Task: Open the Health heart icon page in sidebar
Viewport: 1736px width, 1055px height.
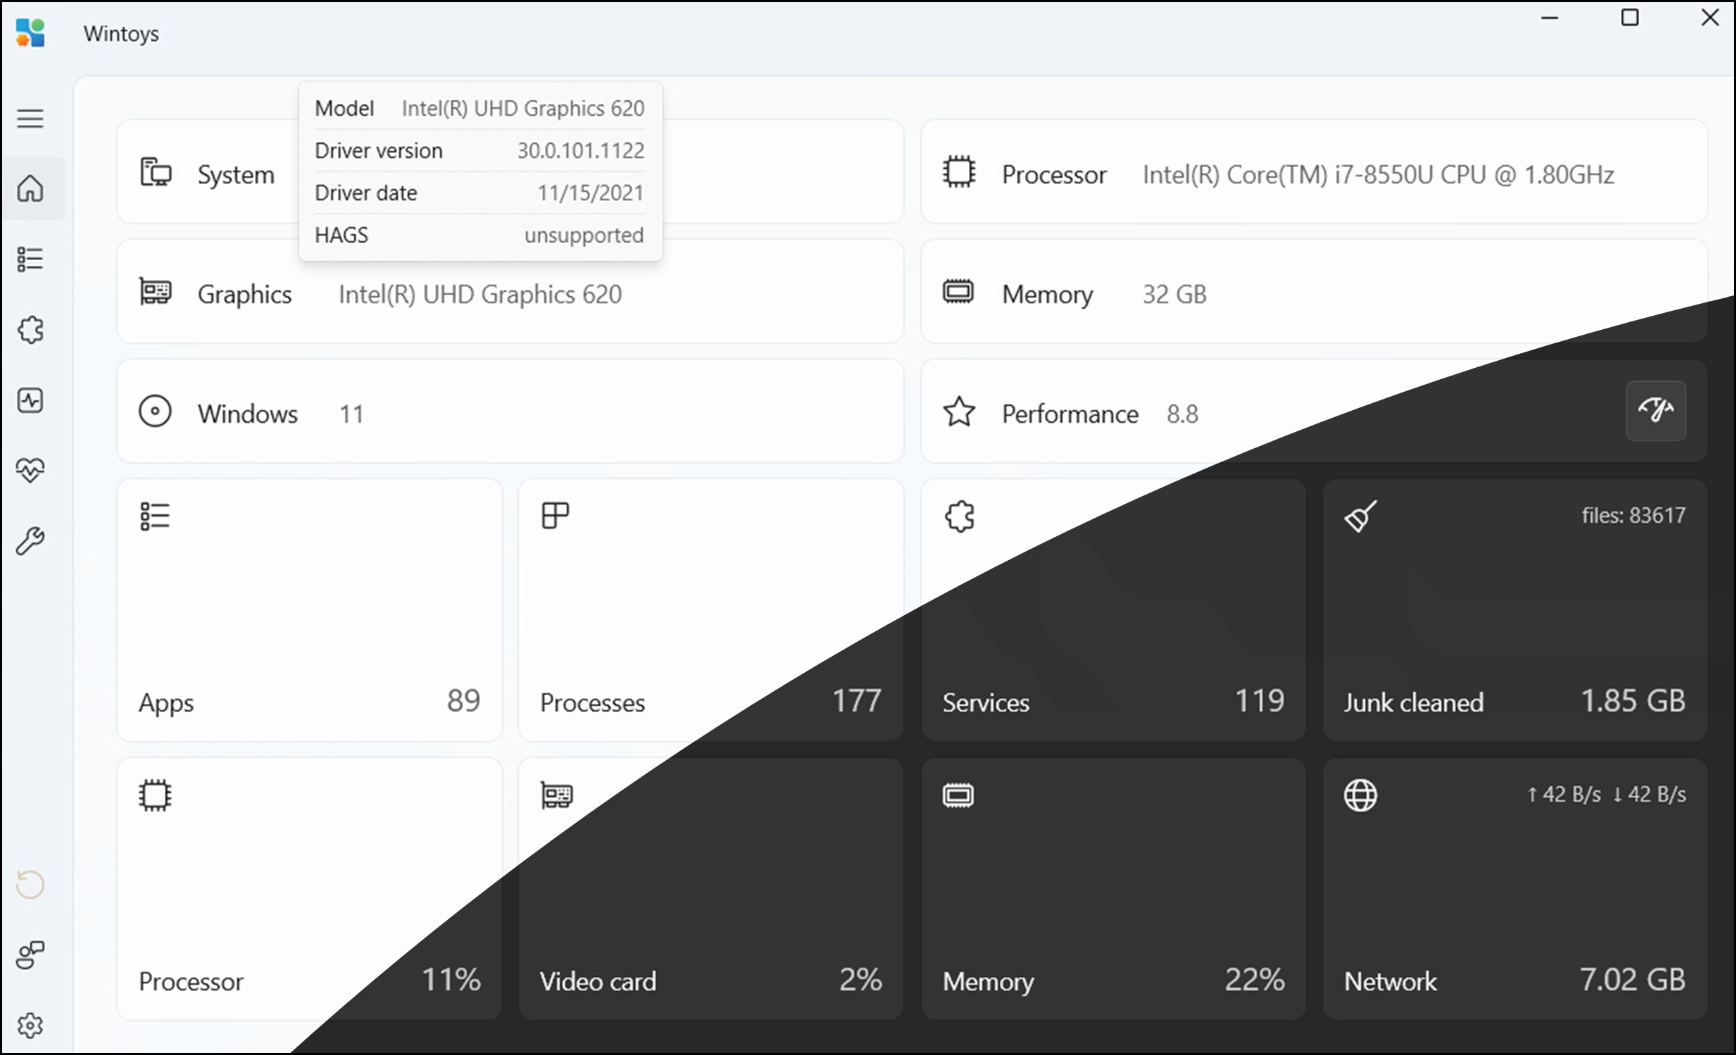Action: point(30,470)
